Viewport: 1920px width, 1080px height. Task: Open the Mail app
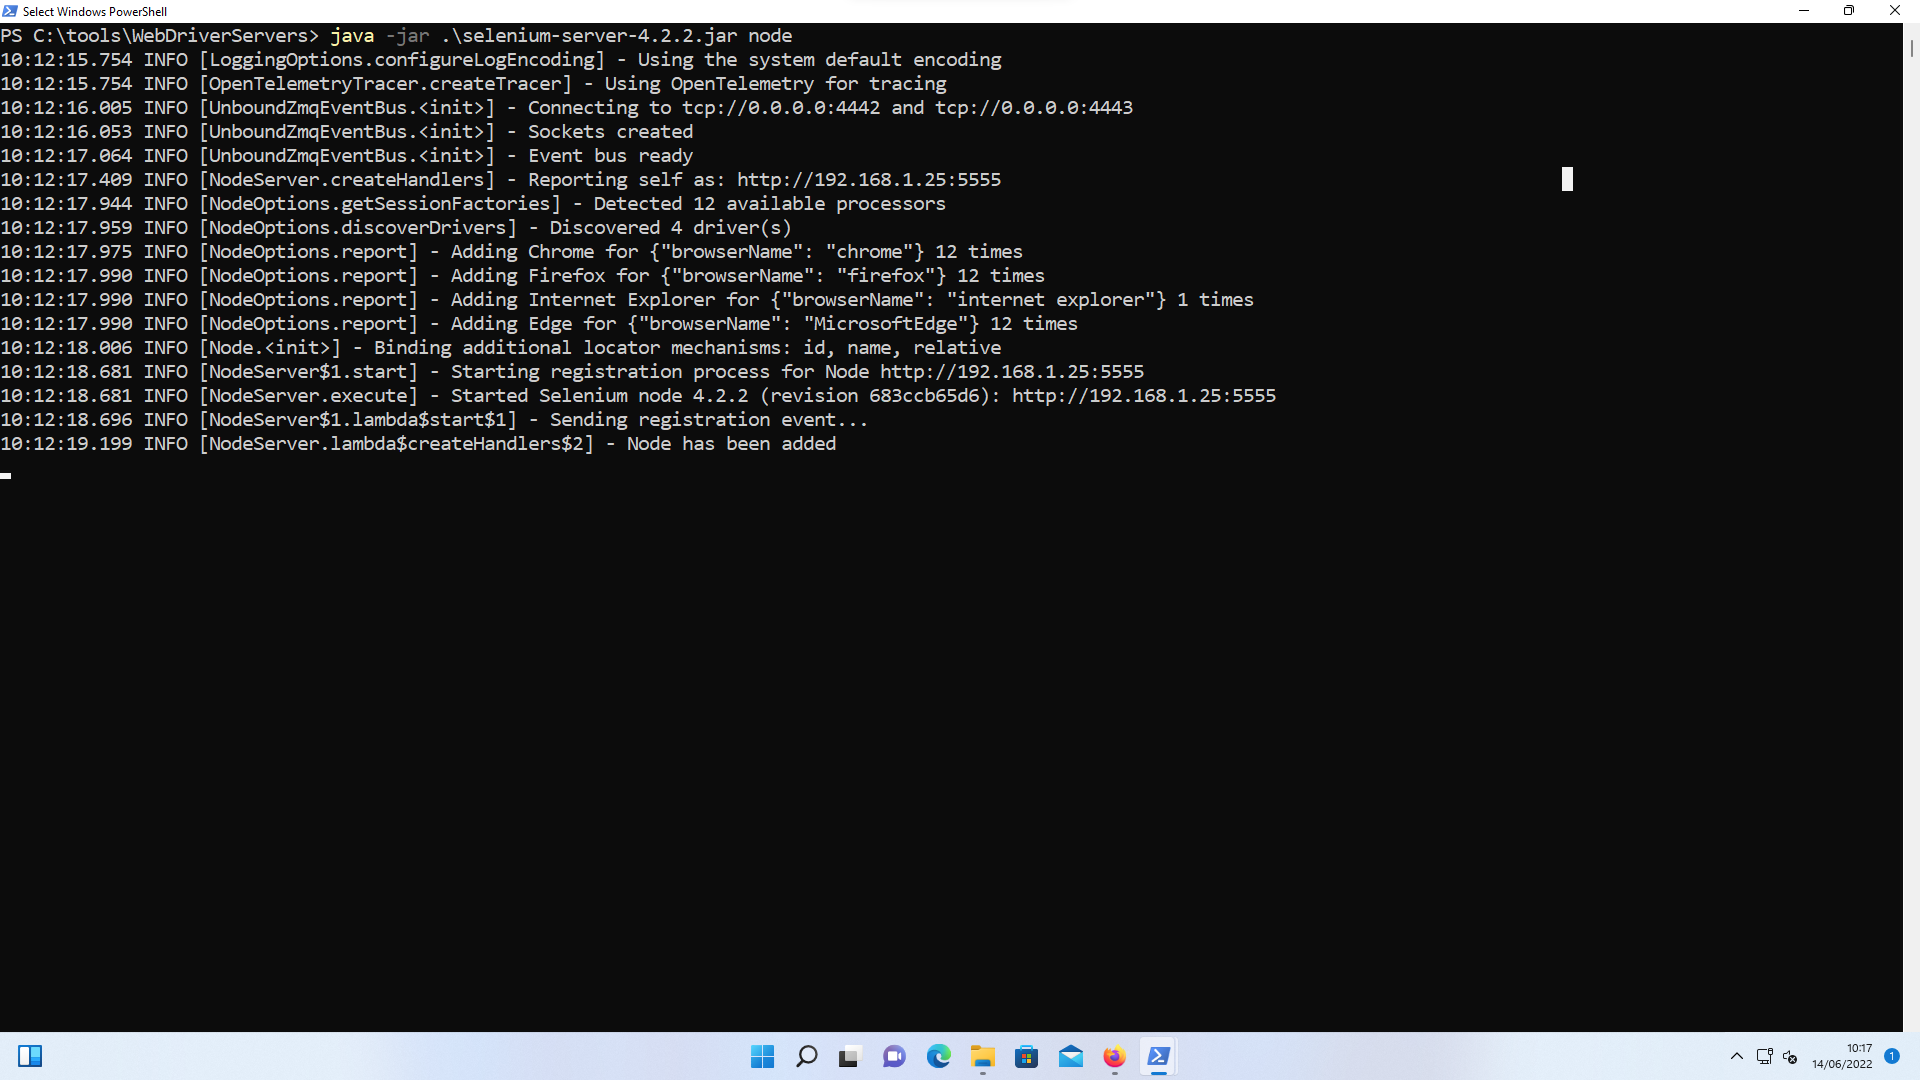click(x=1070, y=1056)
